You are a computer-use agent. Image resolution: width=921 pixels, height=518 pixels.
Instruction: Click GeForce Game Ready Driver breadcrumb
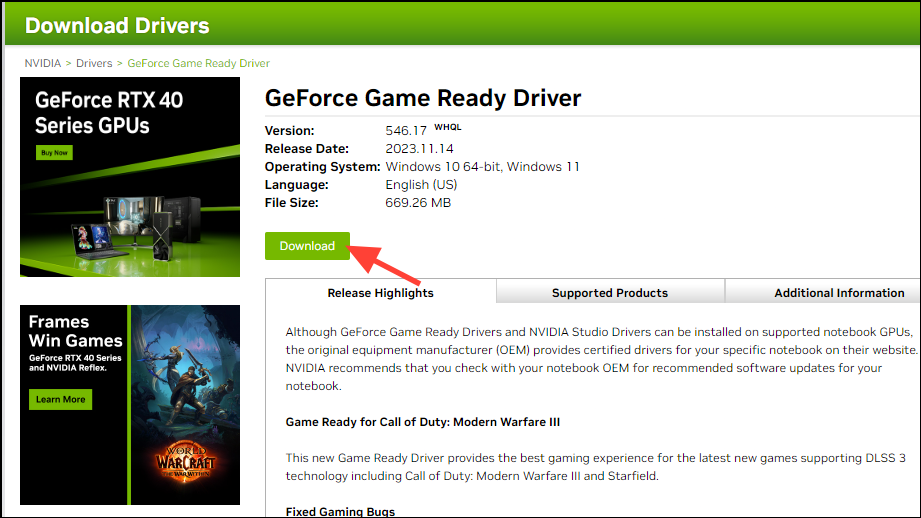click(199, 63)
